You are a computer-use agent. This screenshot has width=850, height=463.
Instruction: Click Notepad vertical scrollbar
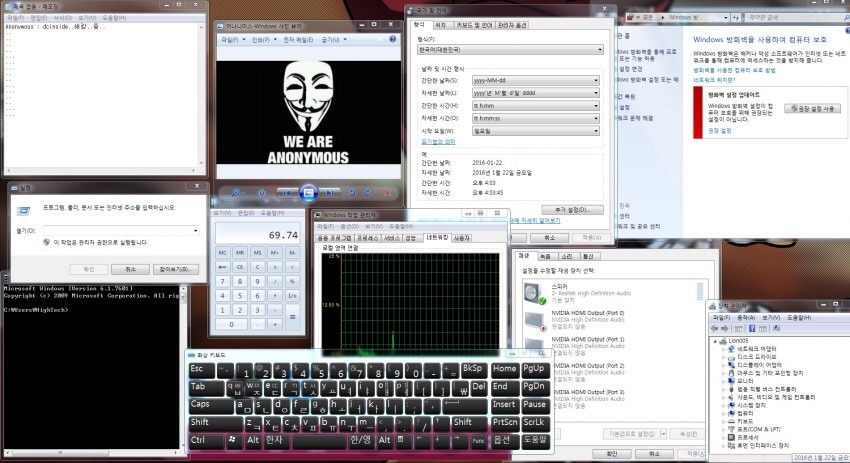pyautogui.click(x=202, y=95)
